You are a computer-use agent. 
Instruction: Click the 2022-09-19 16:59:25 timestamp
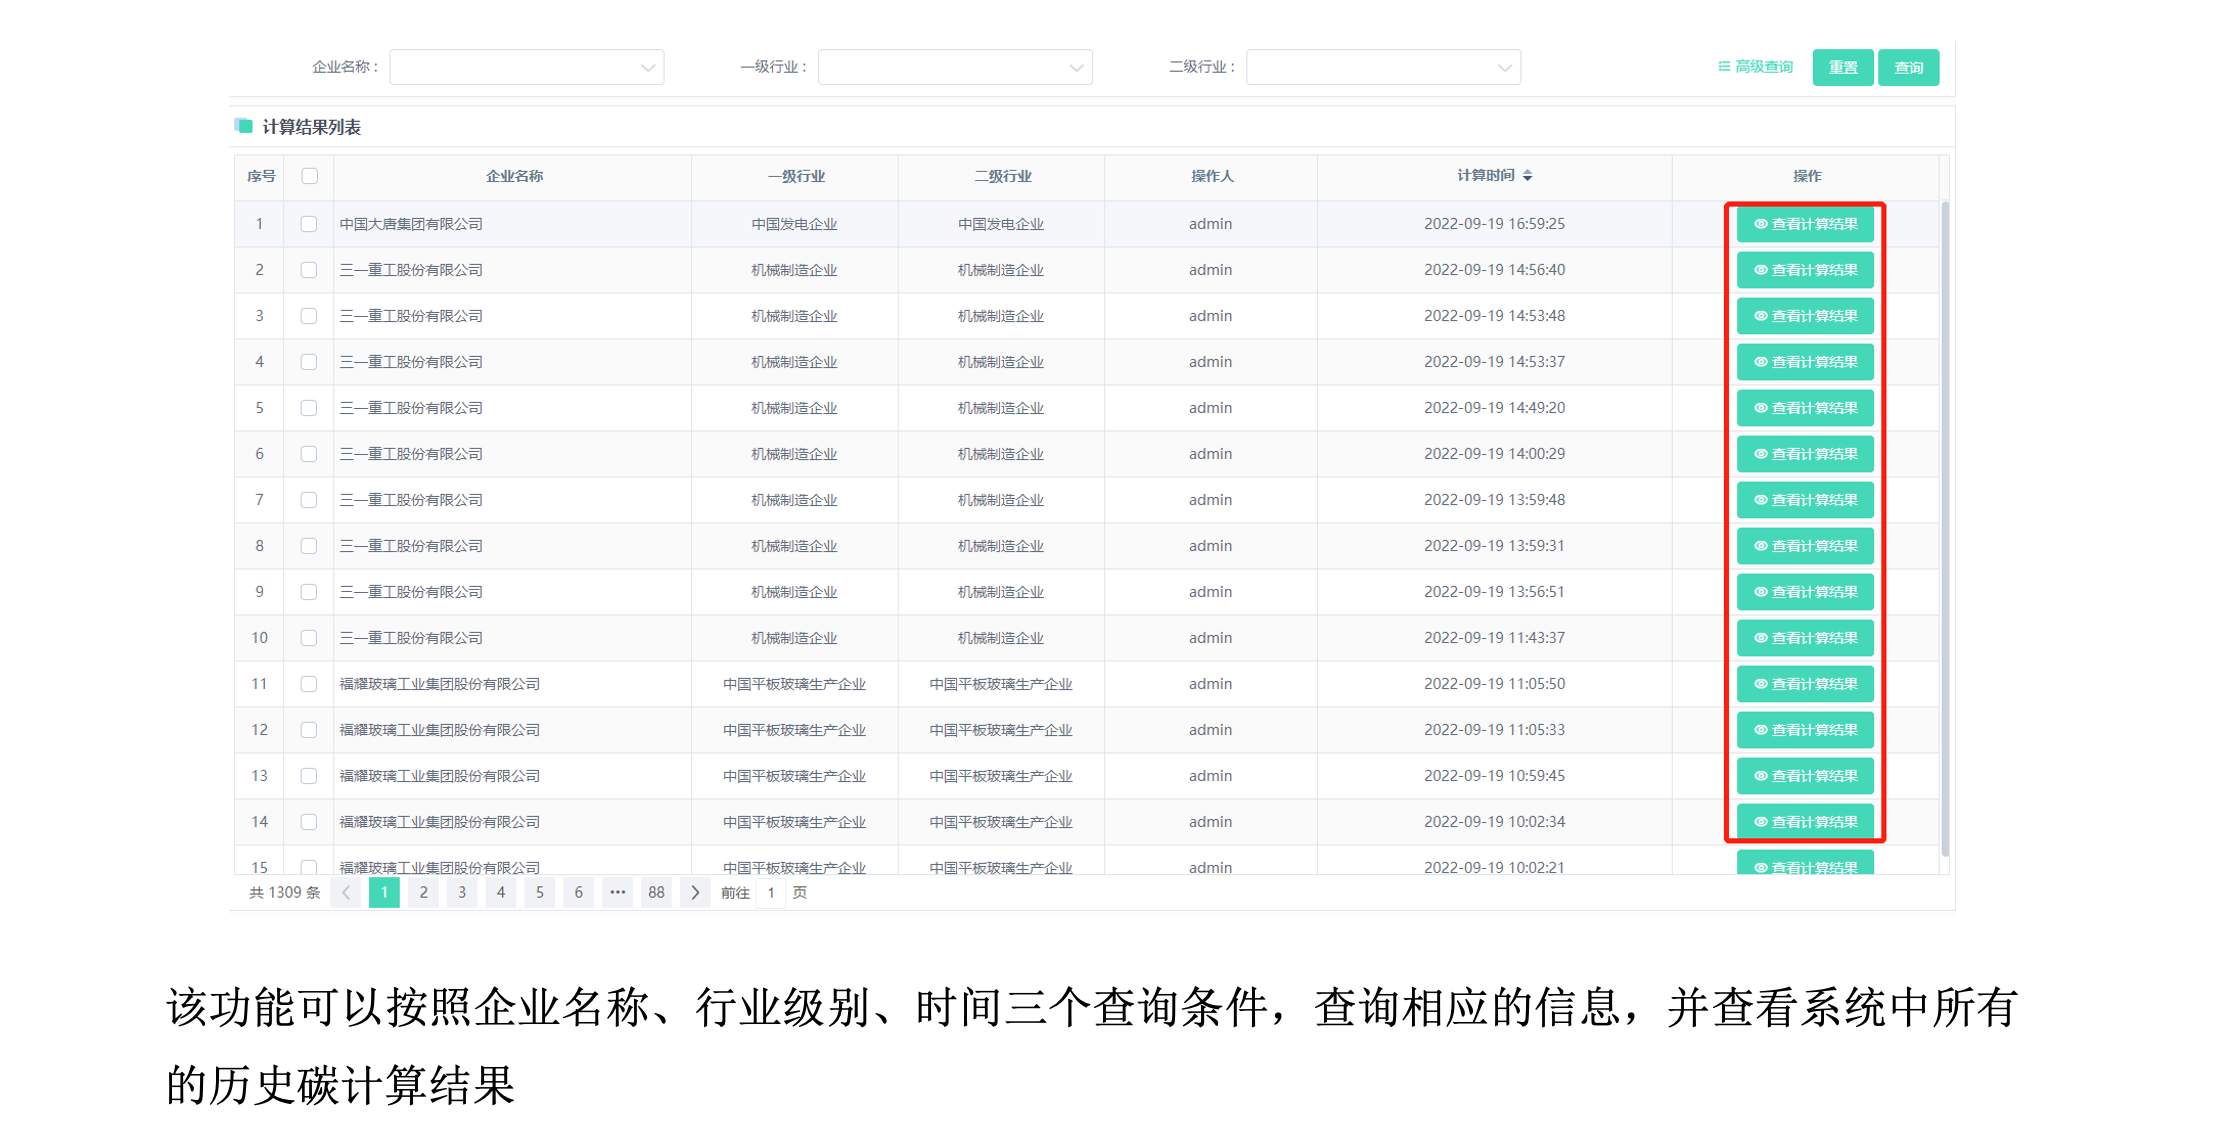coord(1494,224)
